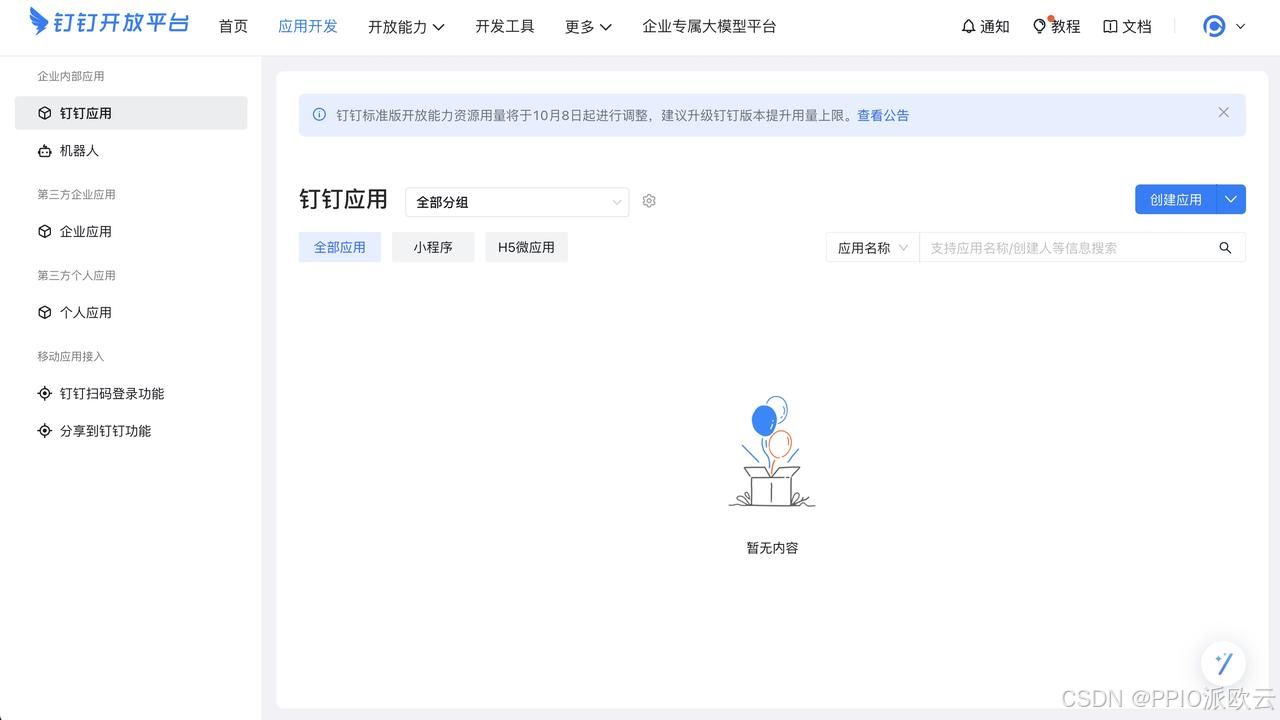Expand the account menu arrow beside avatar
Image resolution: width=1280 pixels, height=720 pixels.
[x=1241, y=27]
